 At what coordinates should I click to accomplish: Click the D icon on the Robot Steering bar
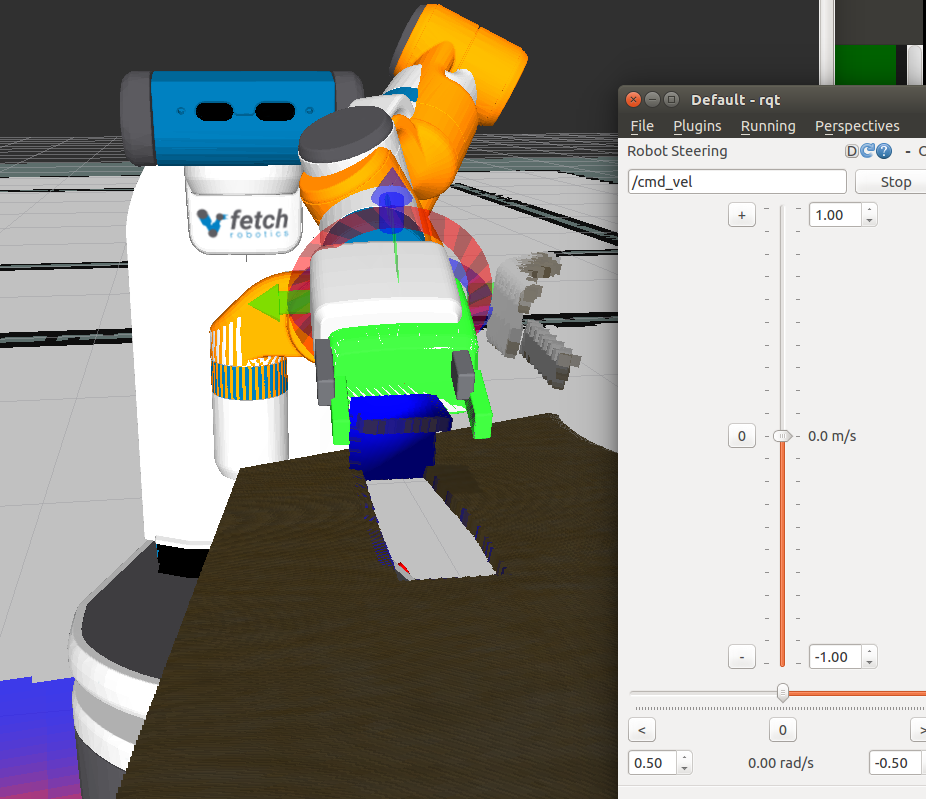pos(852,151)
